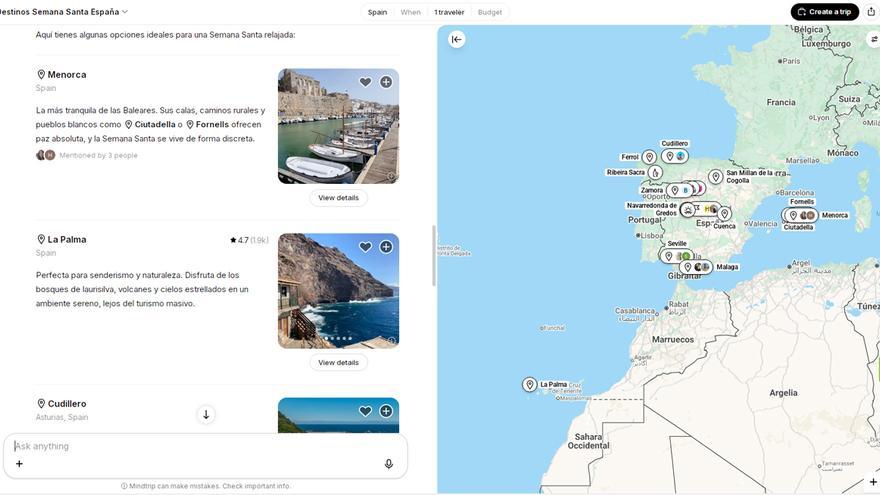Click the share icon in top-right corner
The image size is (880, 495).
pyautogui.click(x=870, y=12)
